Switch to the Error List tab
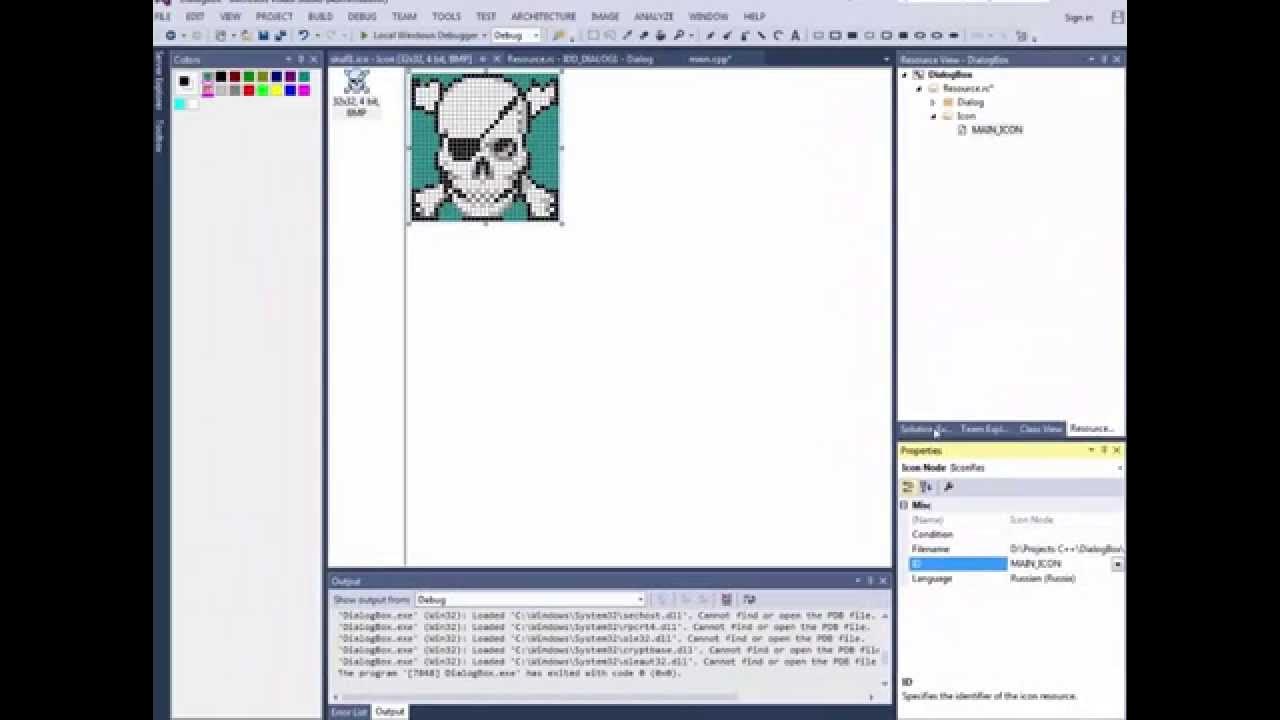The image size is (1280, 720). 349,712
